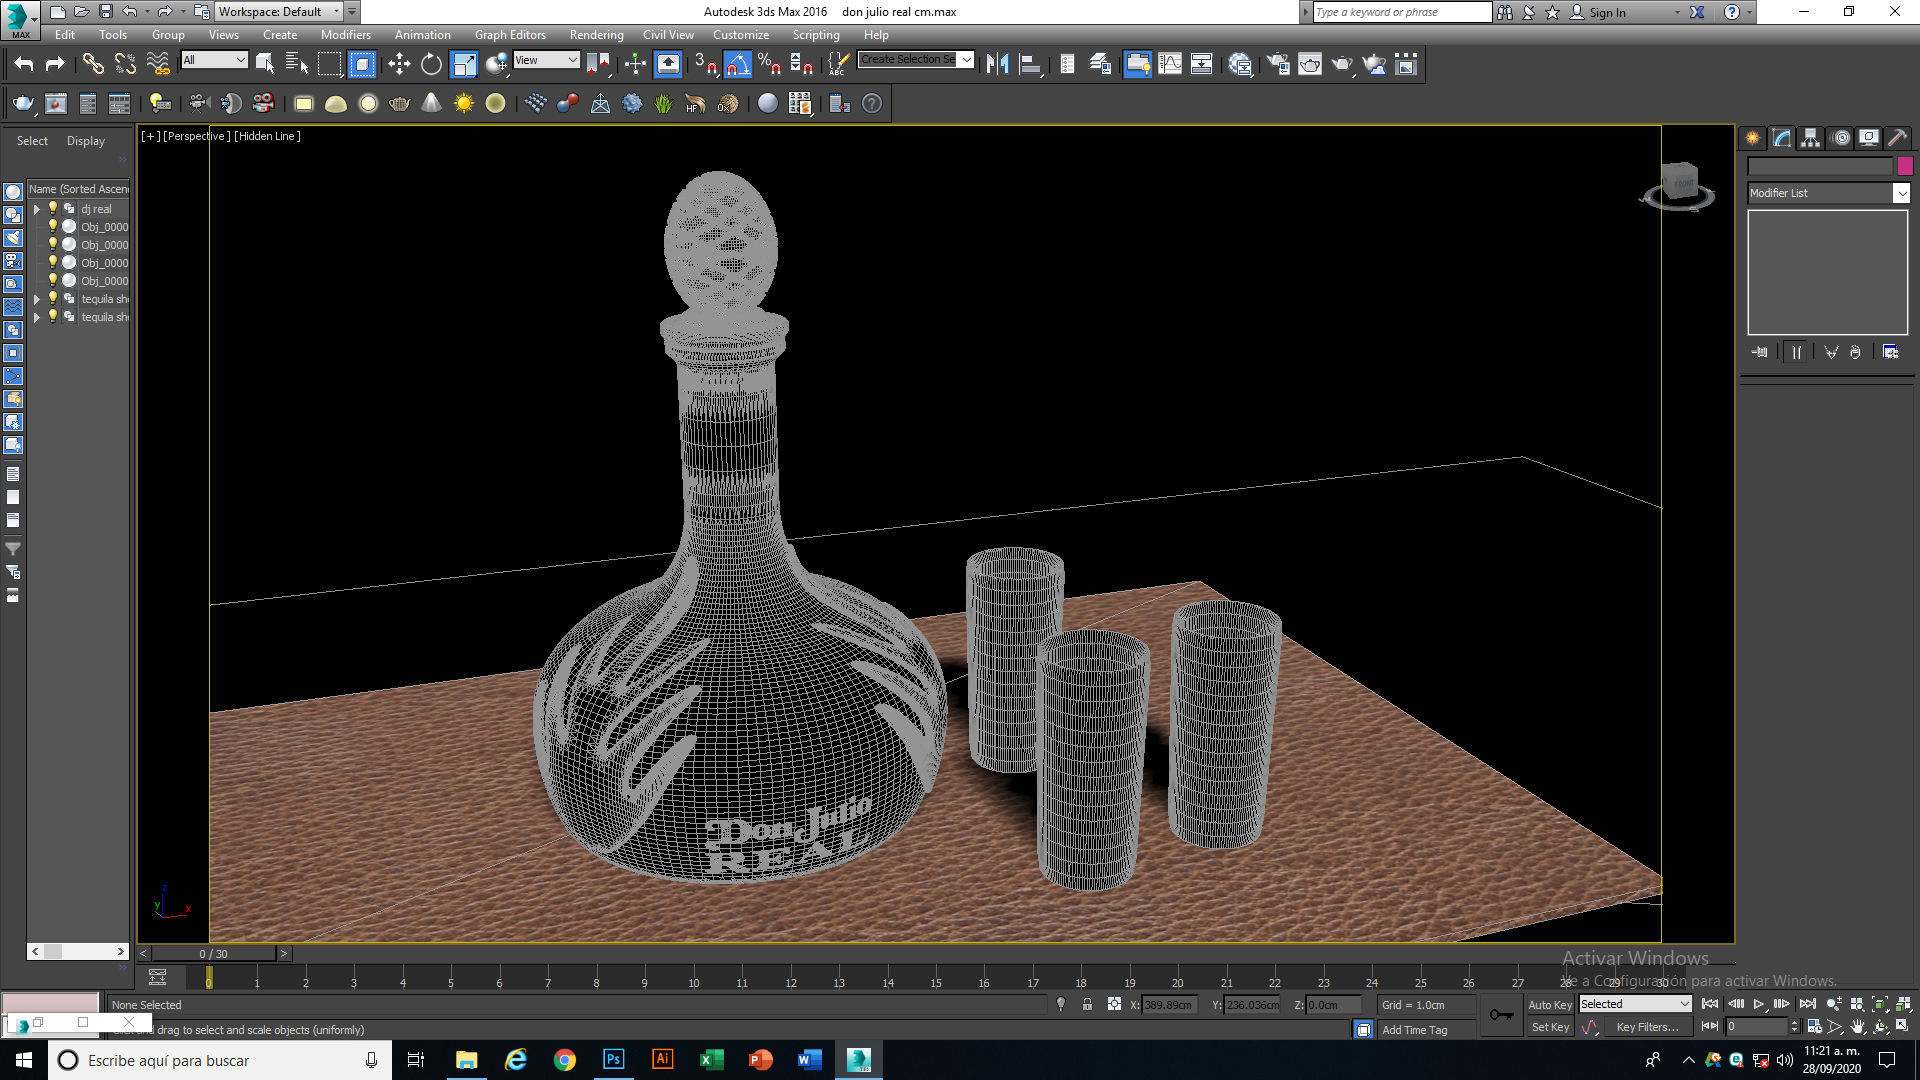Screen dimensions: 1920x1080
Task: Click the Align tool icon
Action: [1029, 64]
